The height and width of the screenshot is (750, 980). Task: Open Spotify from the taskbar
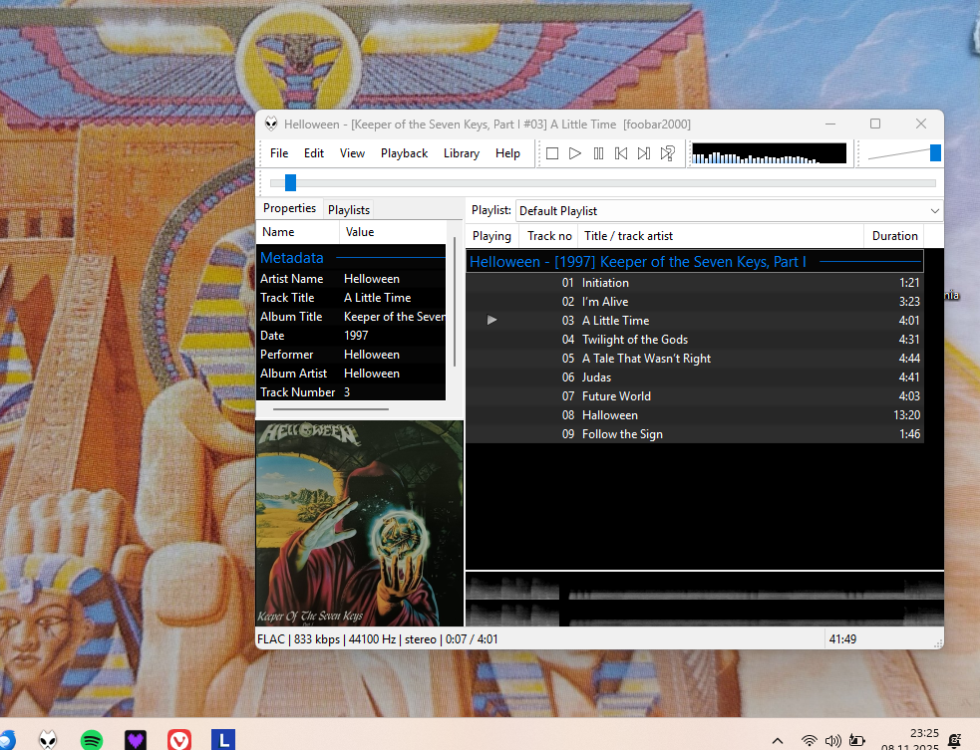[92, 740]
